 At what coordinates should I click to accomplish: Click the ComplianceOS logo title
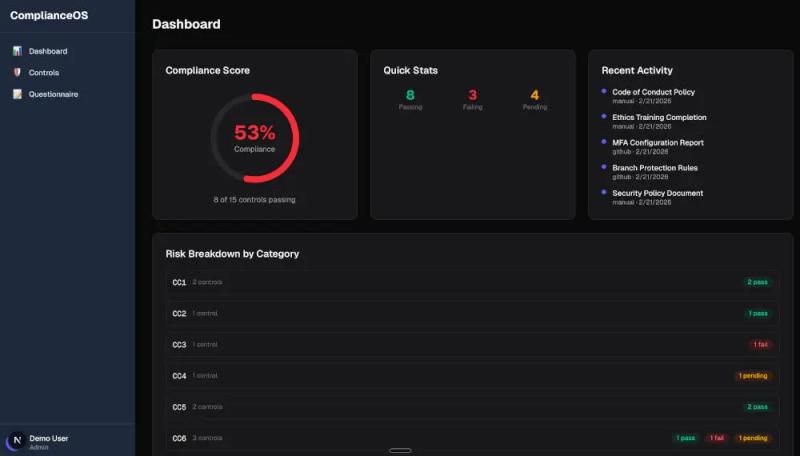click(x=49, y=15)
